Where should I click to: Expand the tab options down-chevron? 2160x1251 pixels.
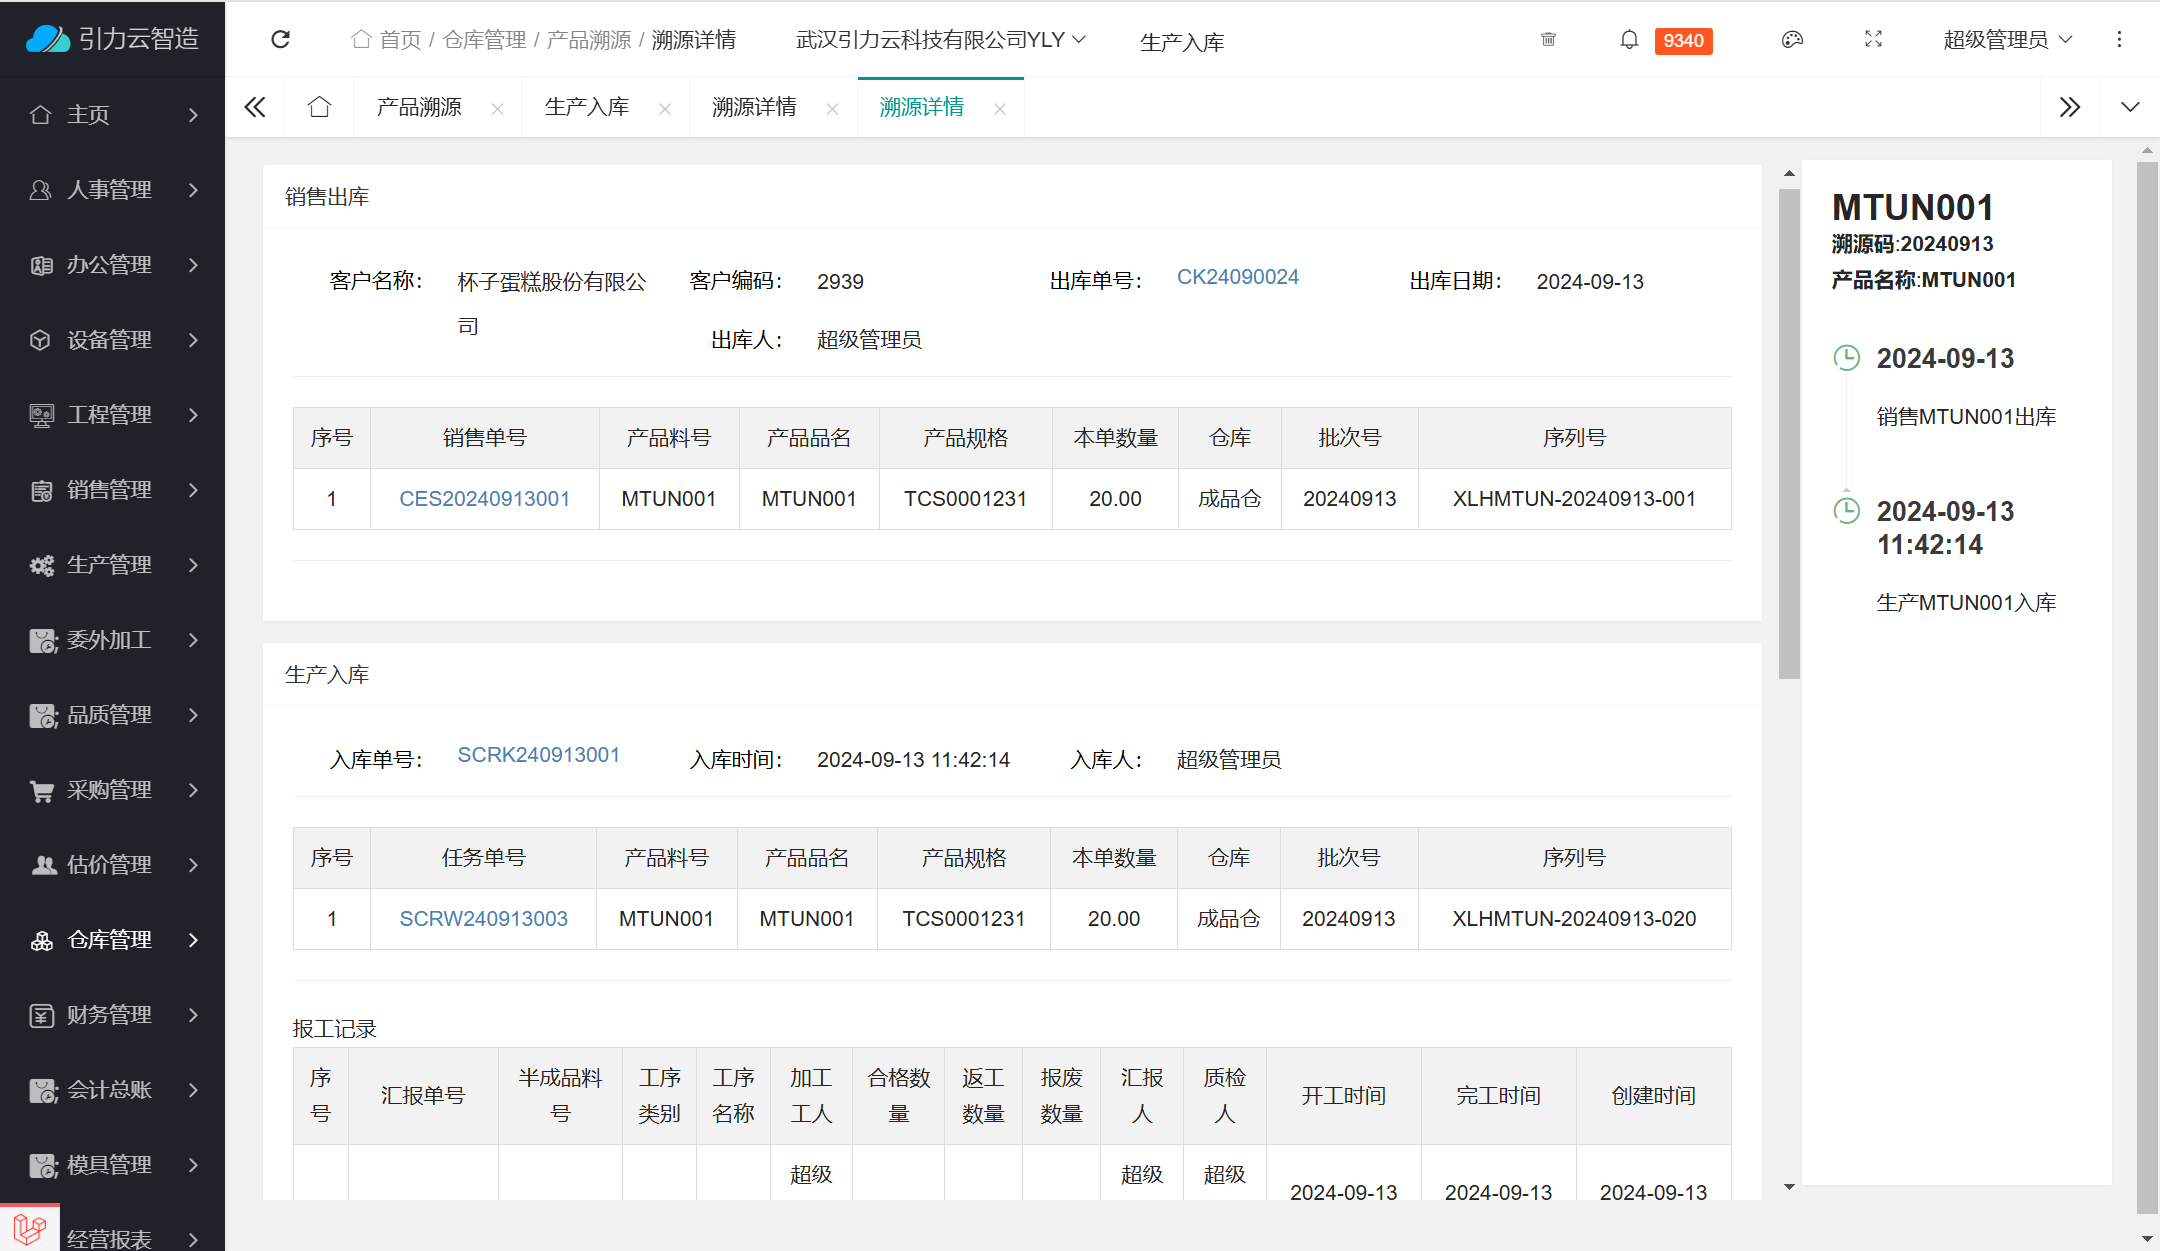pyautogui.click(x=2130, y=107)
